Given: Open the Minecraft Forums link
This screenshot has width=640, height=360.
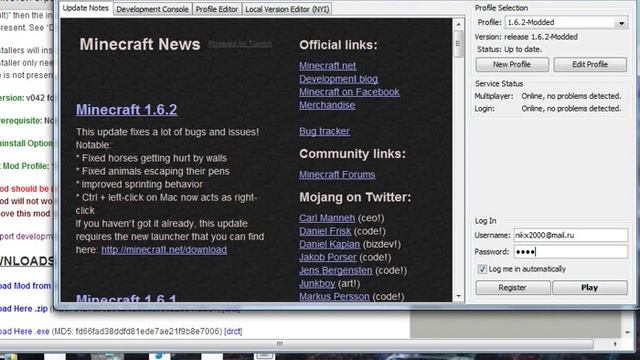Looking at the screenshot, I should (337, 174).
